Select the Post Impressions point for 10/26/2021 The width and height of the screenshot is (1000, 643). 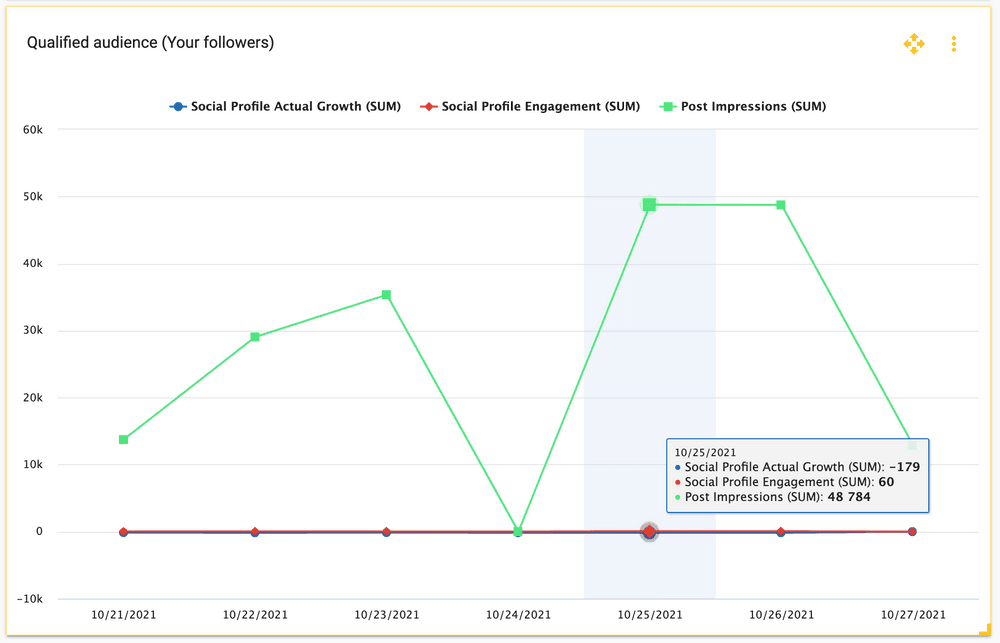tap(781, 205)
